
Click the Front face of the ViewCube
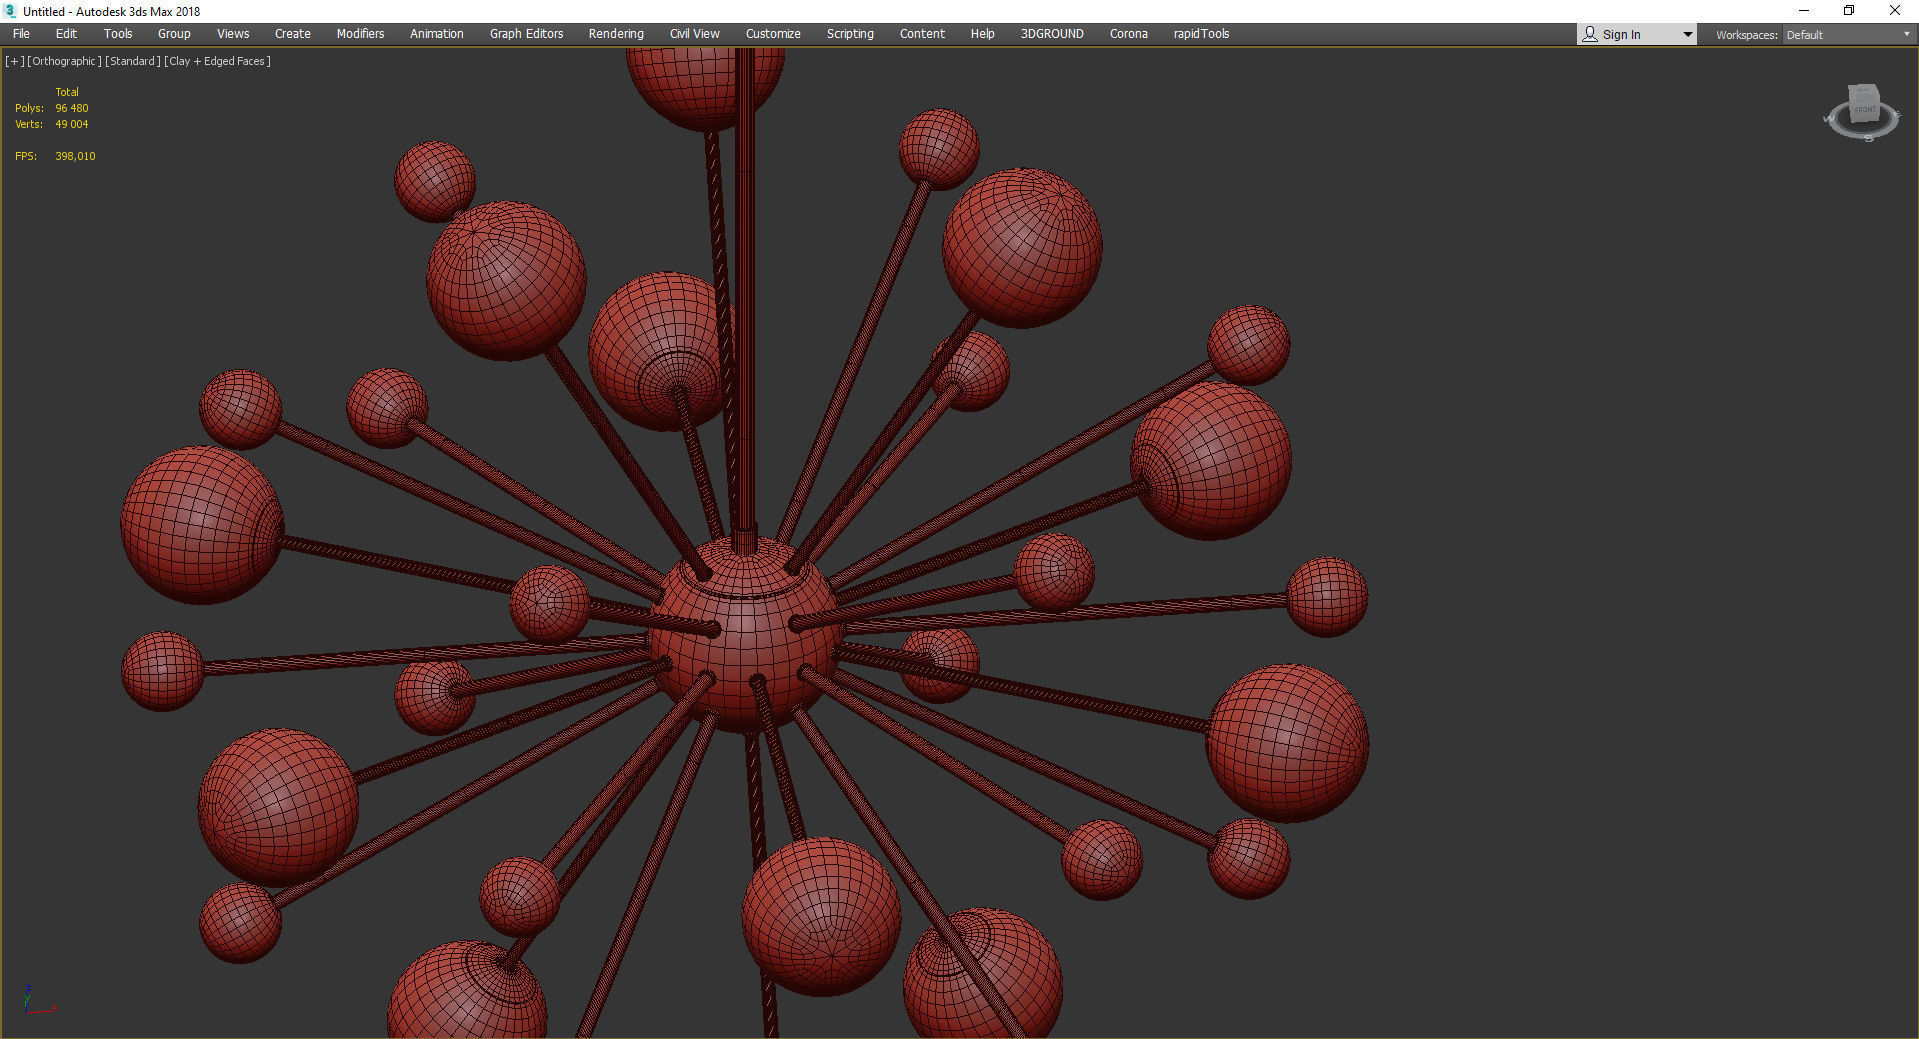pos(1865,109)
